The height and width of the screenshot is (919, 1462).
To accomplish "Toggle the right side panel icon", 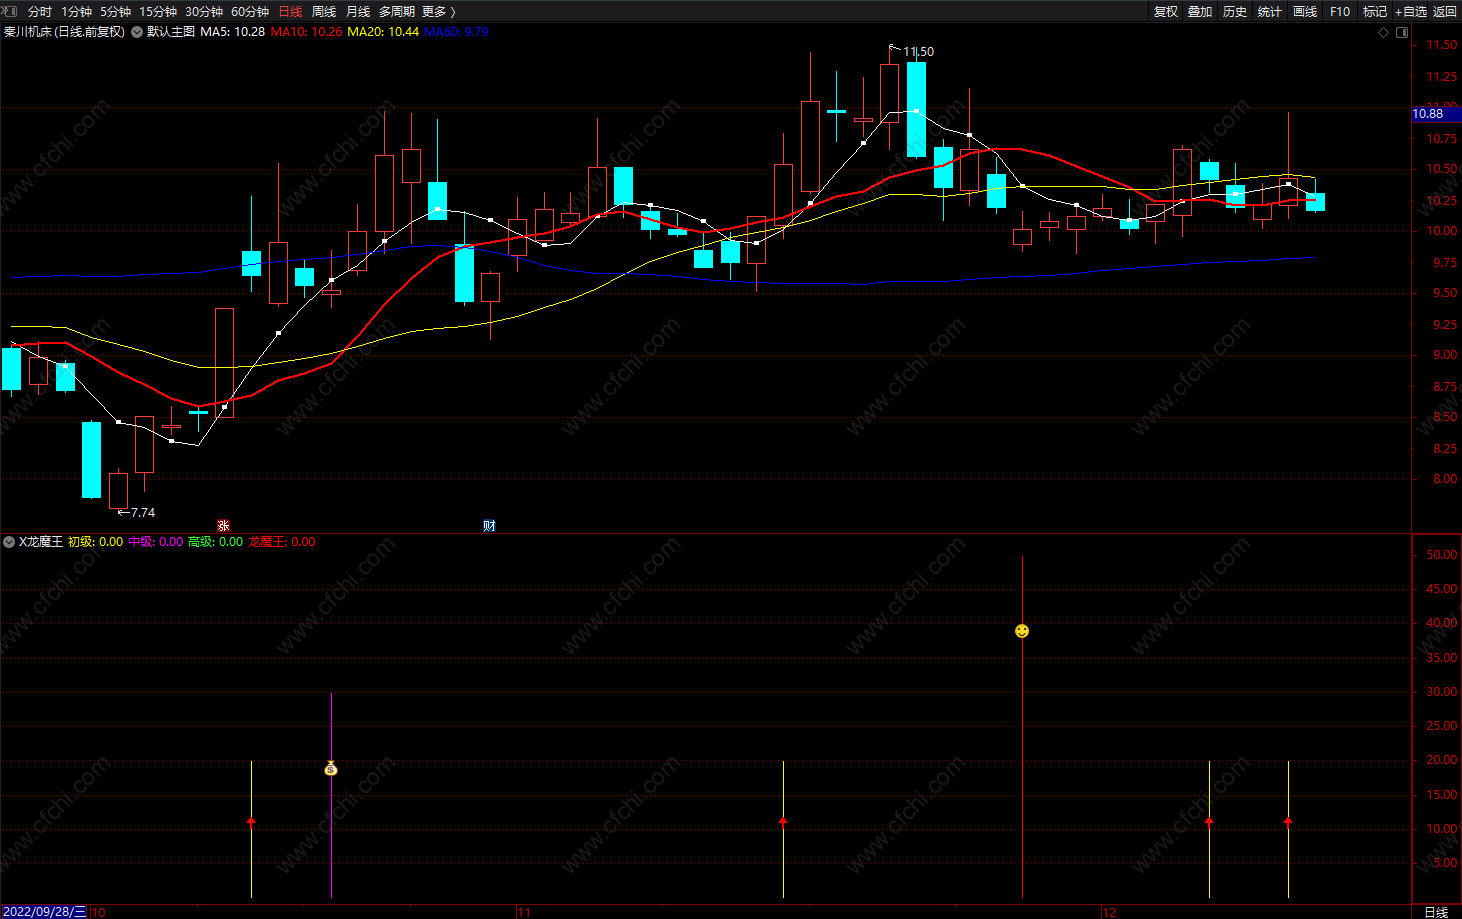I will [1402, 32].
